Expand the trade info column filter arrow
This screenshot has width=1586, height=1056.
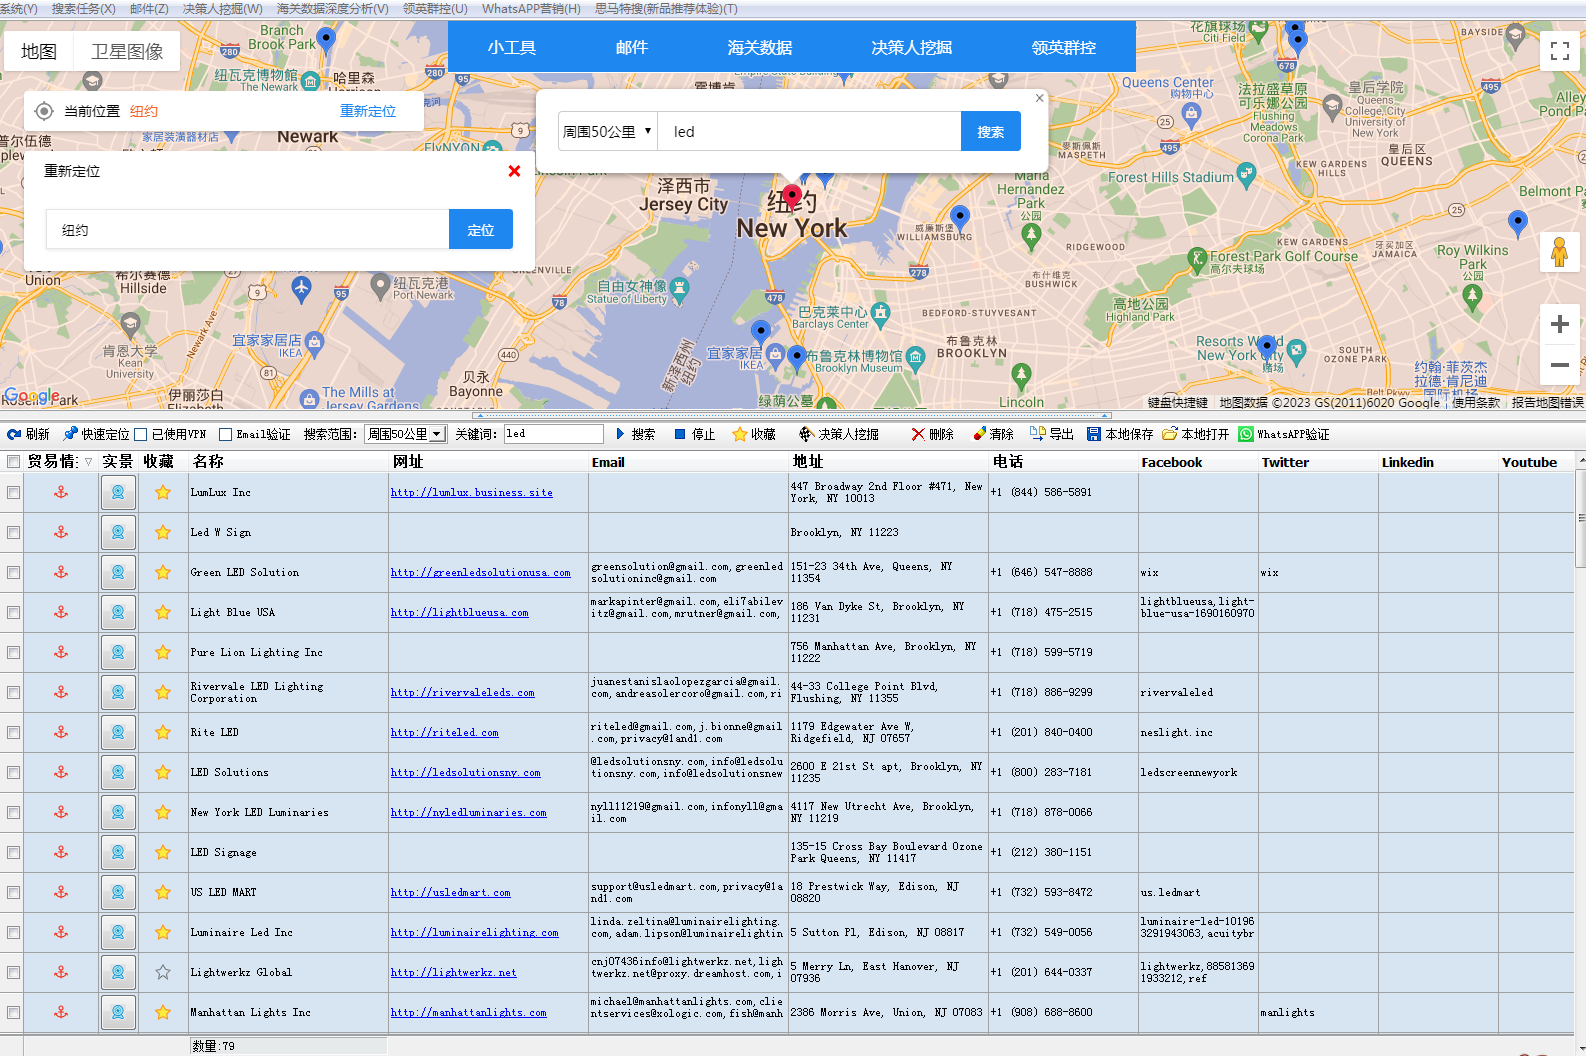click(x=88, y=462)
